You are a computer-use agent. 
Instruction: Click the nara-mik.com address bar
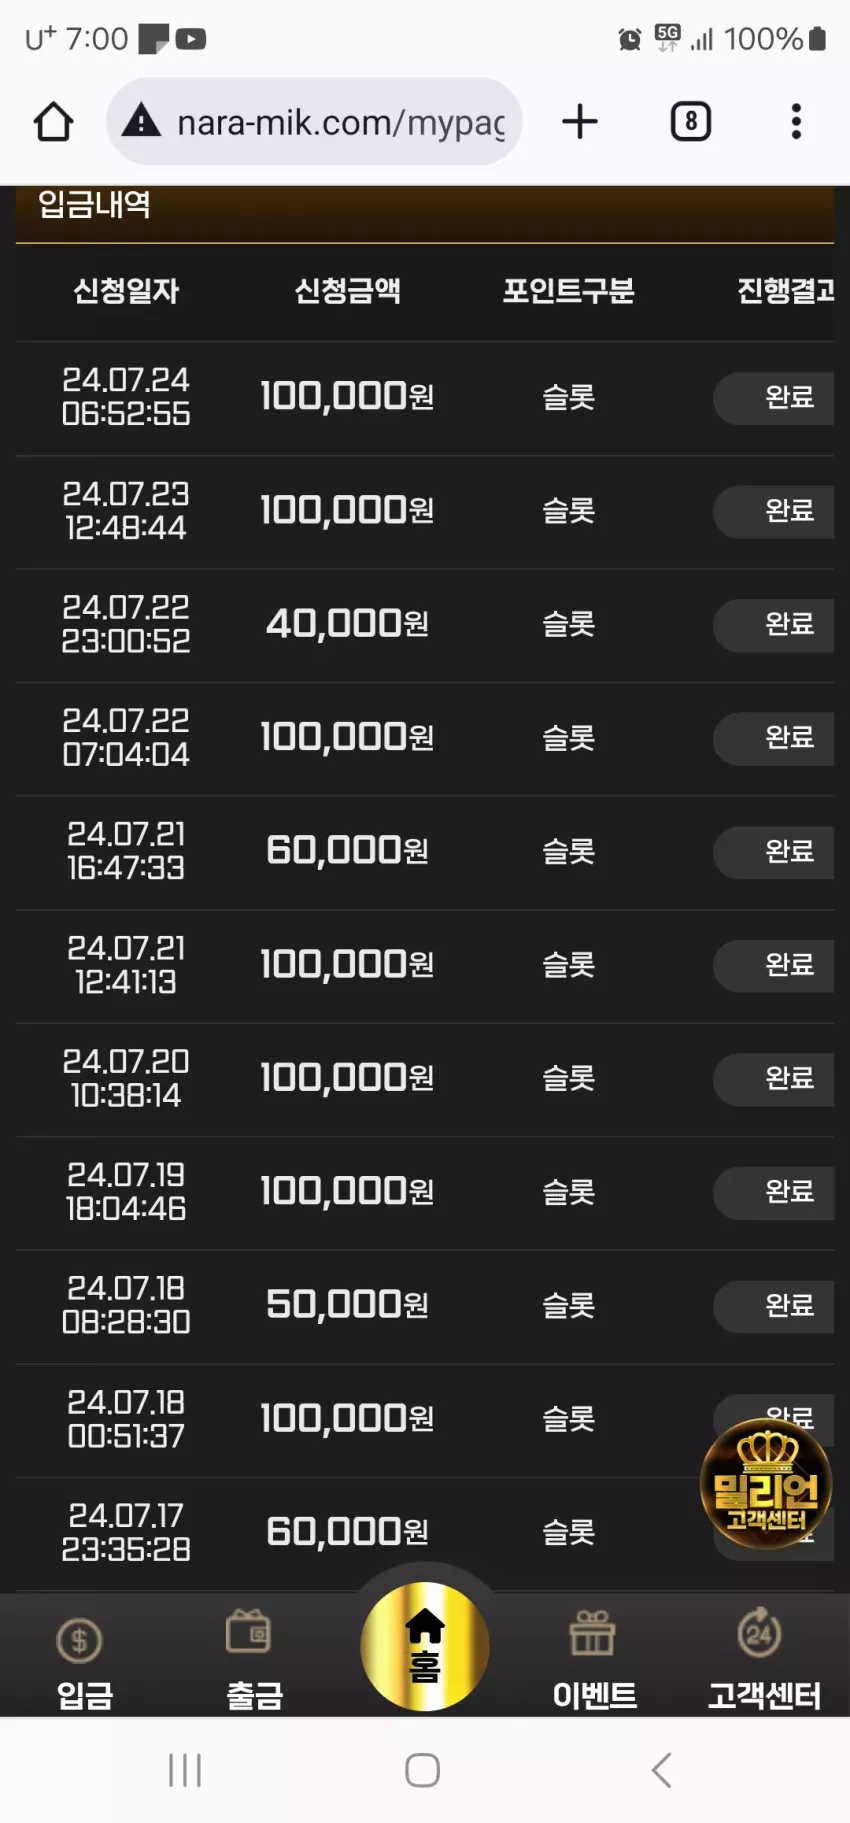click(x=314, y=122)
